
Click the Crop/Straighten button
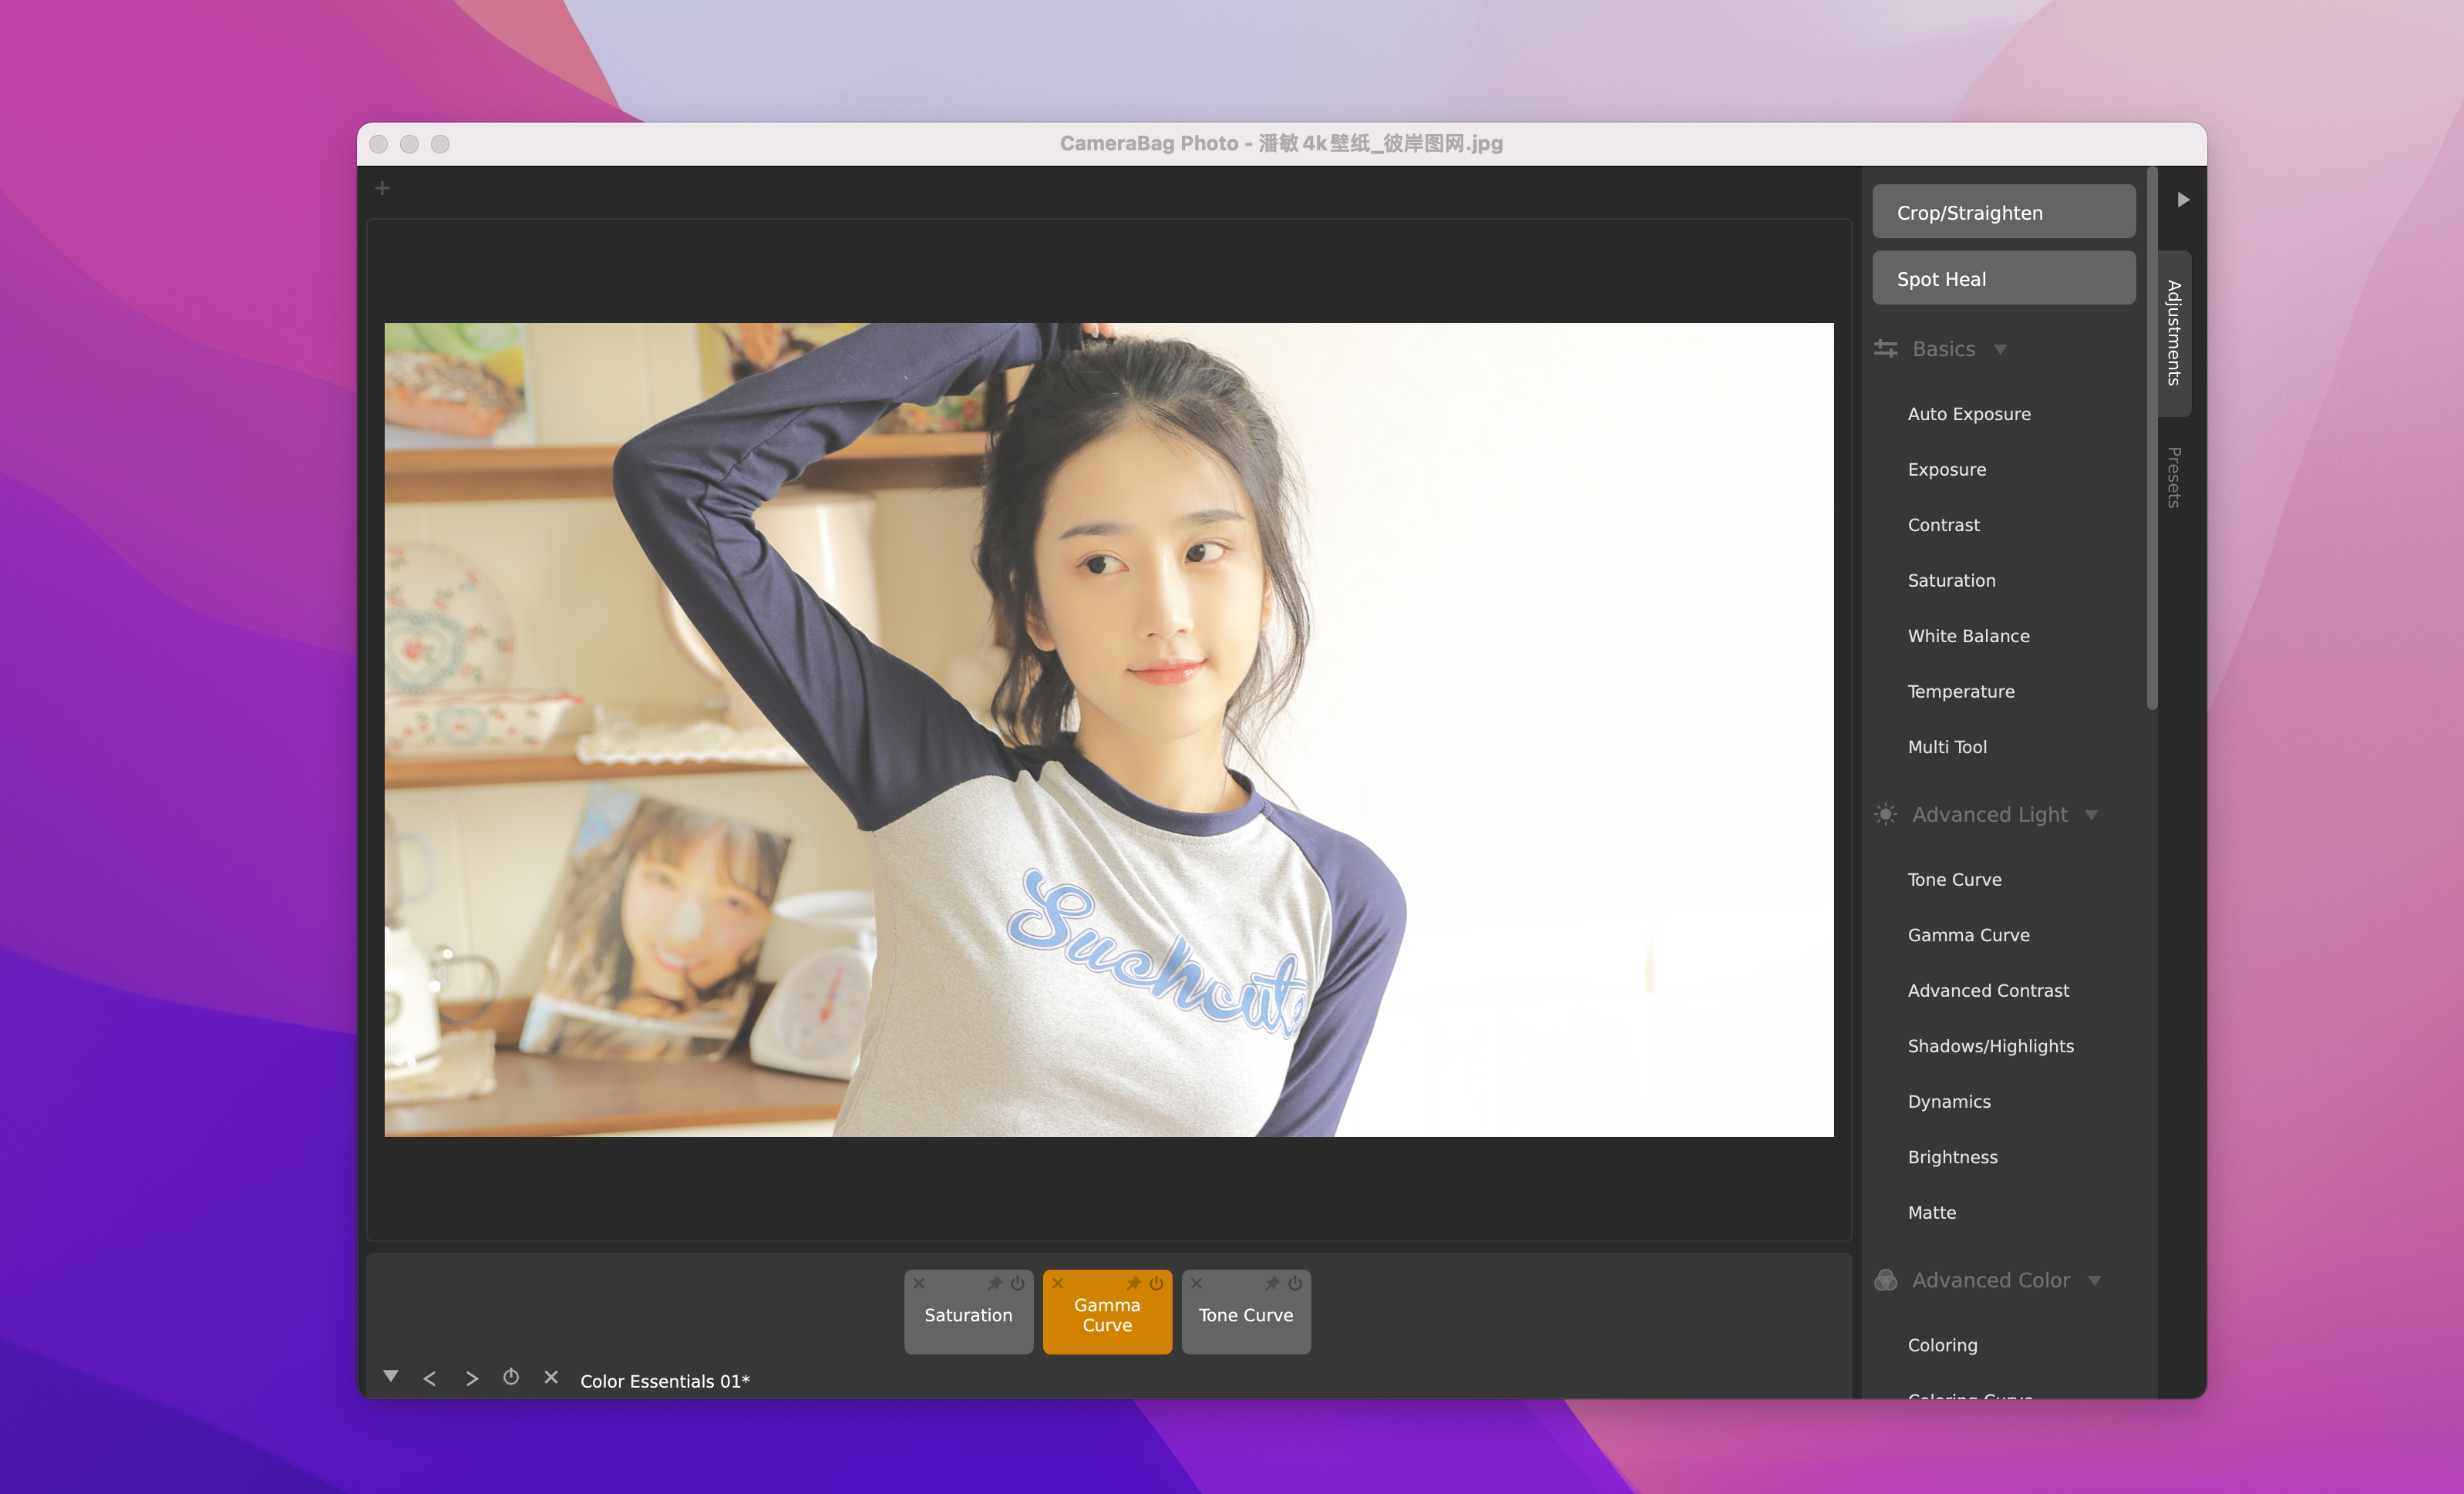pos(2003,212)
